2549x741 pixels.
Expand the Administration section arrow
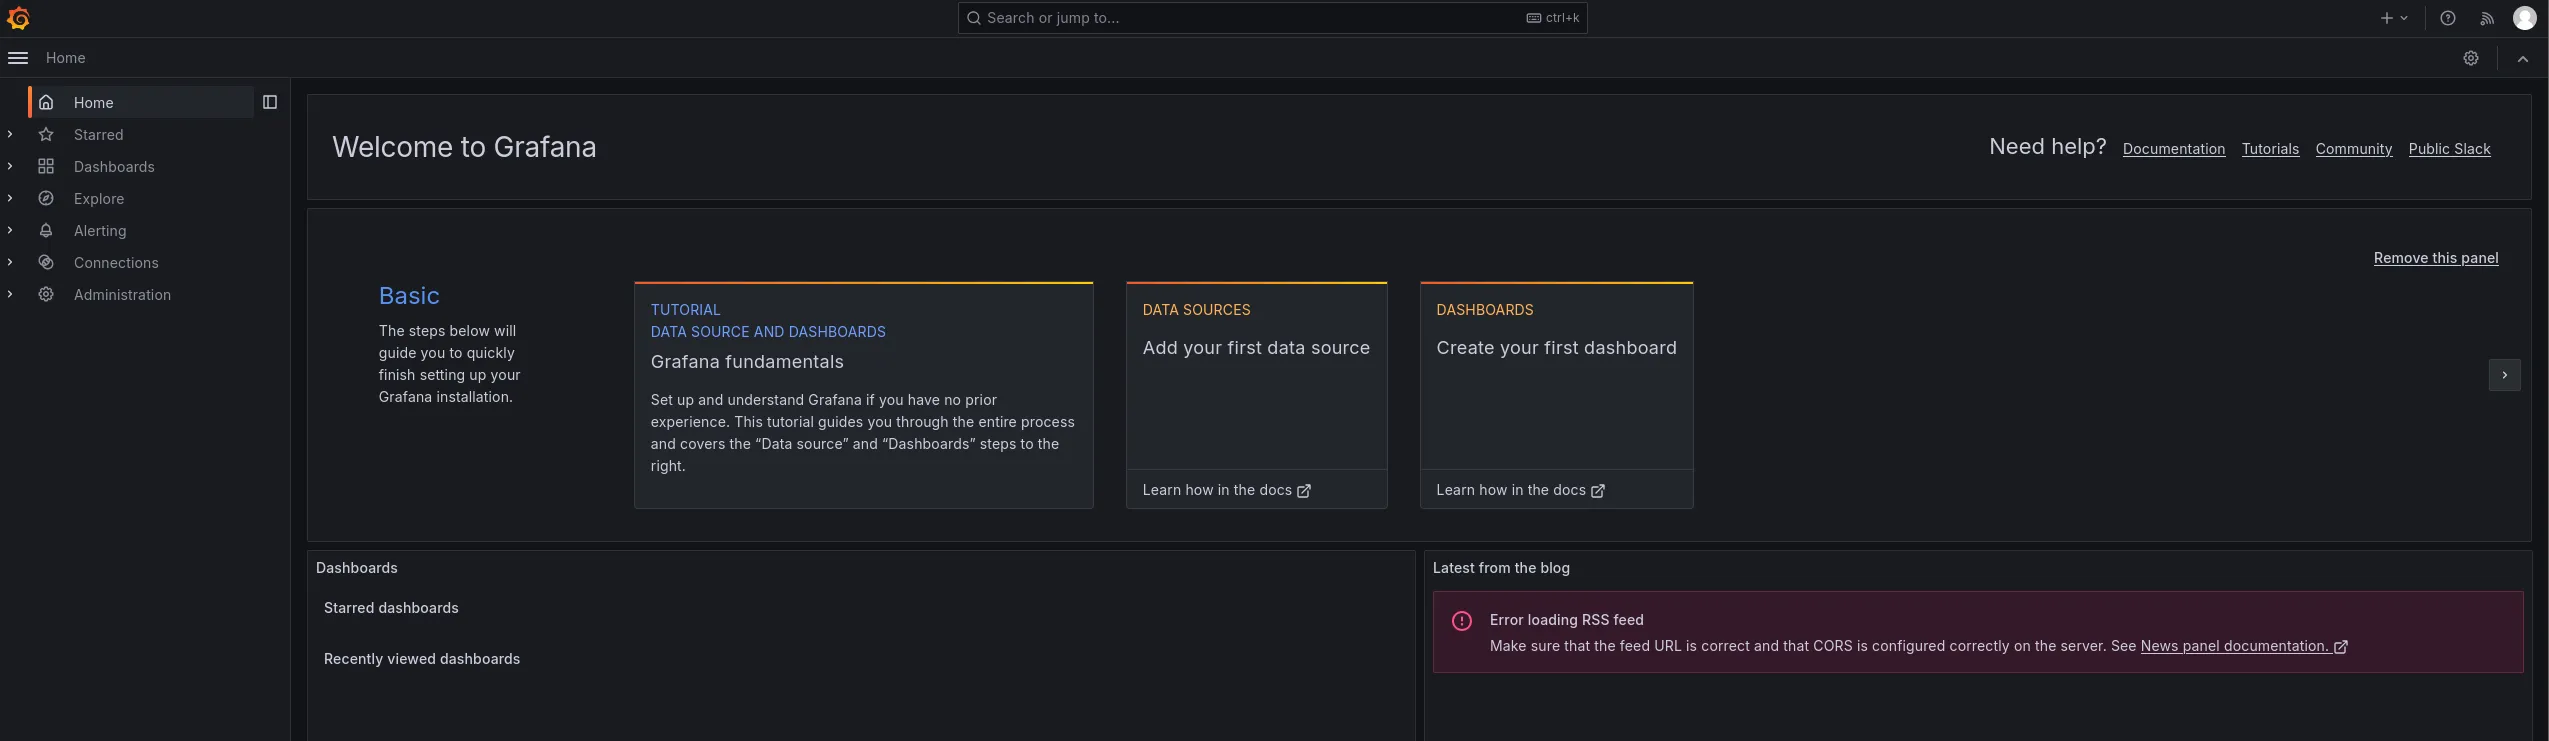[10, 295]
